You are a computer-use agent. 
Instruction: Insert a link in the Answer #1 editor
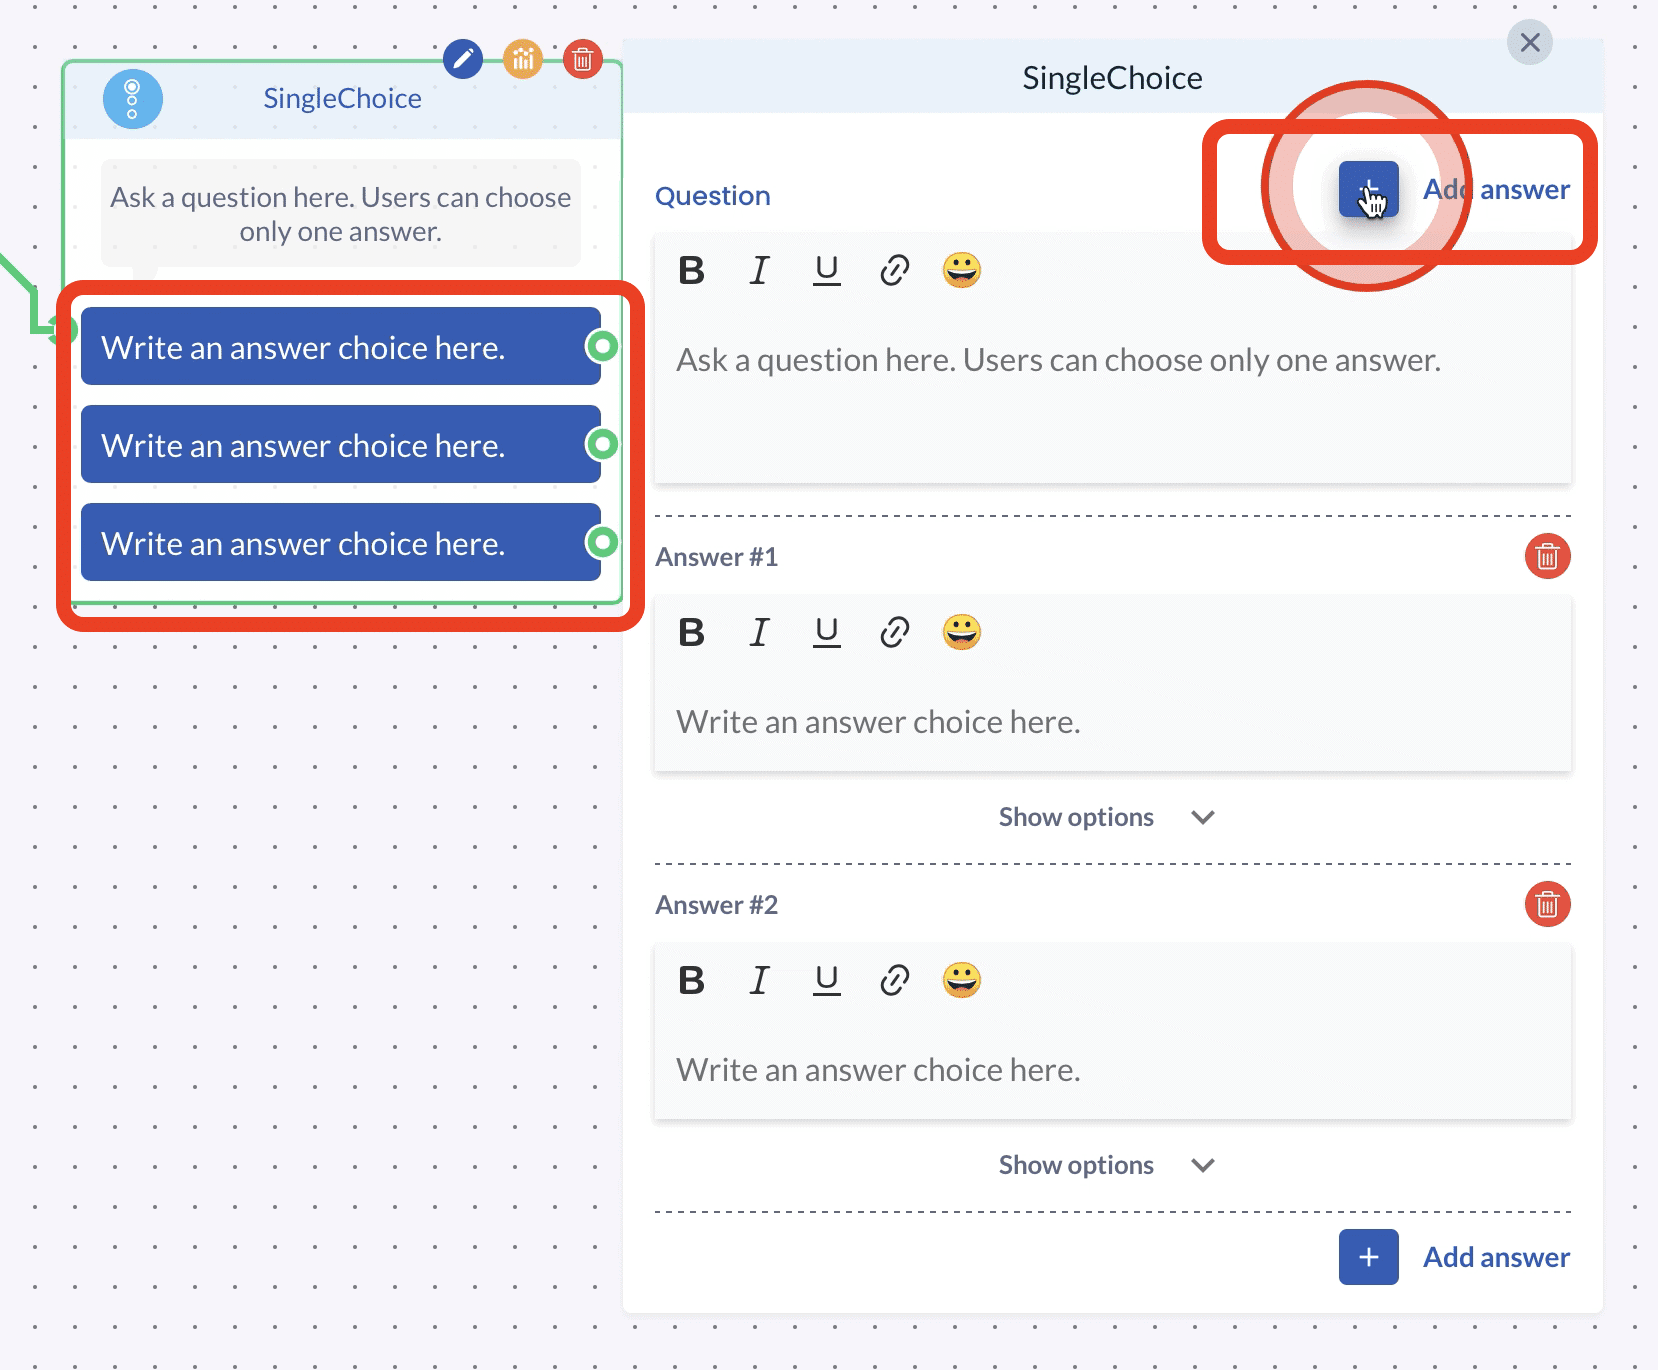pyautogui.click(x=894, y=632)
